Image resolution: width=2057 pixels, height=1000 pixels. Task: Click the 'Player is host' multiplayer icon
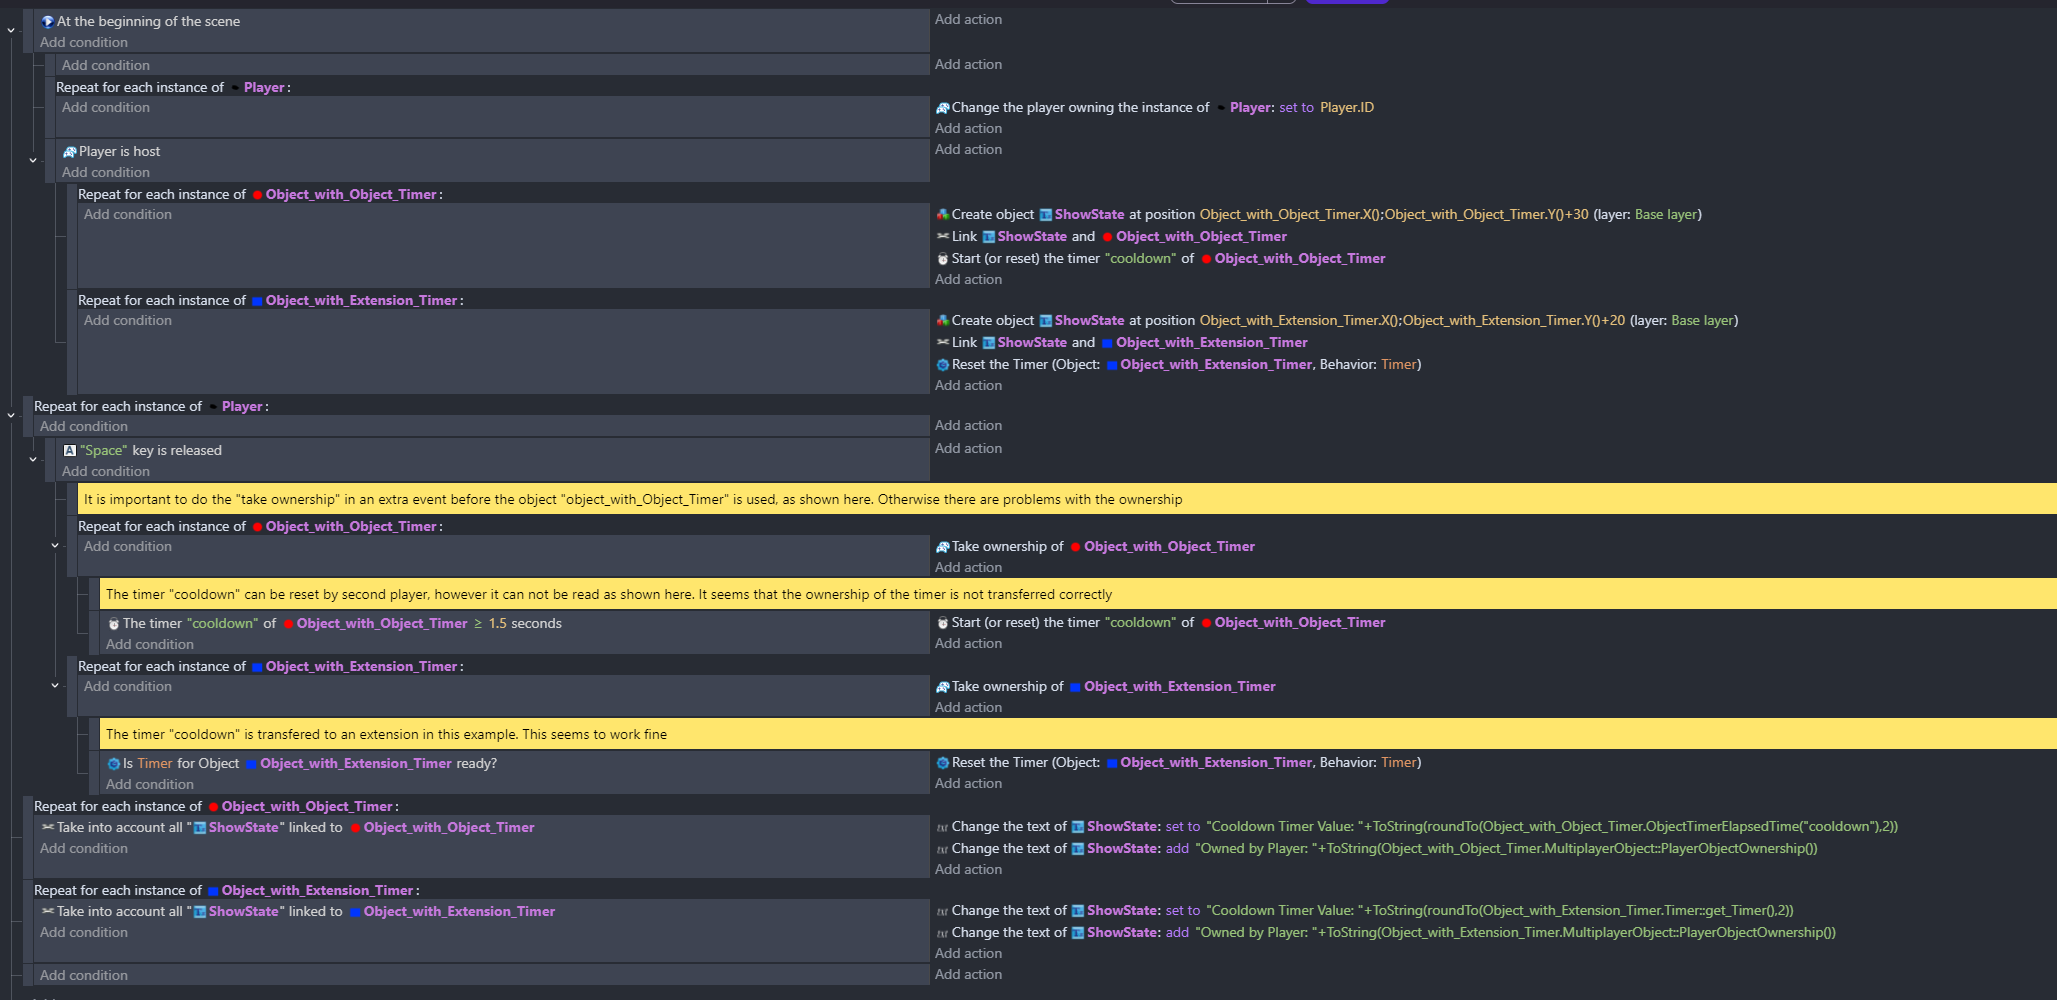pyautogui.click(x=69, y=152)
